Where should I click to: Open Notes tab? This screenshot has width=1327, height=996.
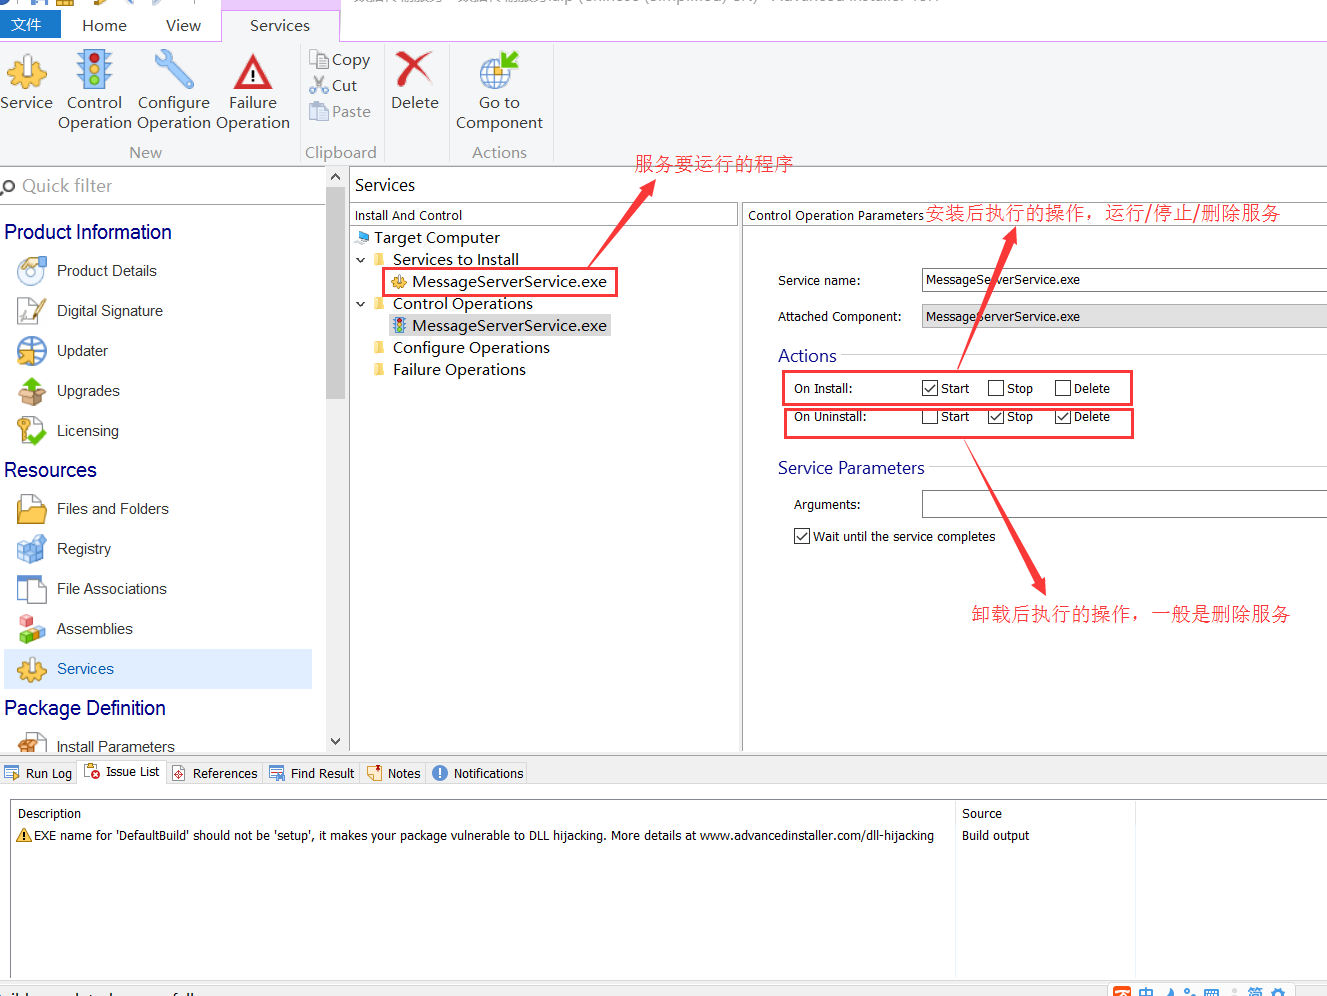(x=394, y=773)
